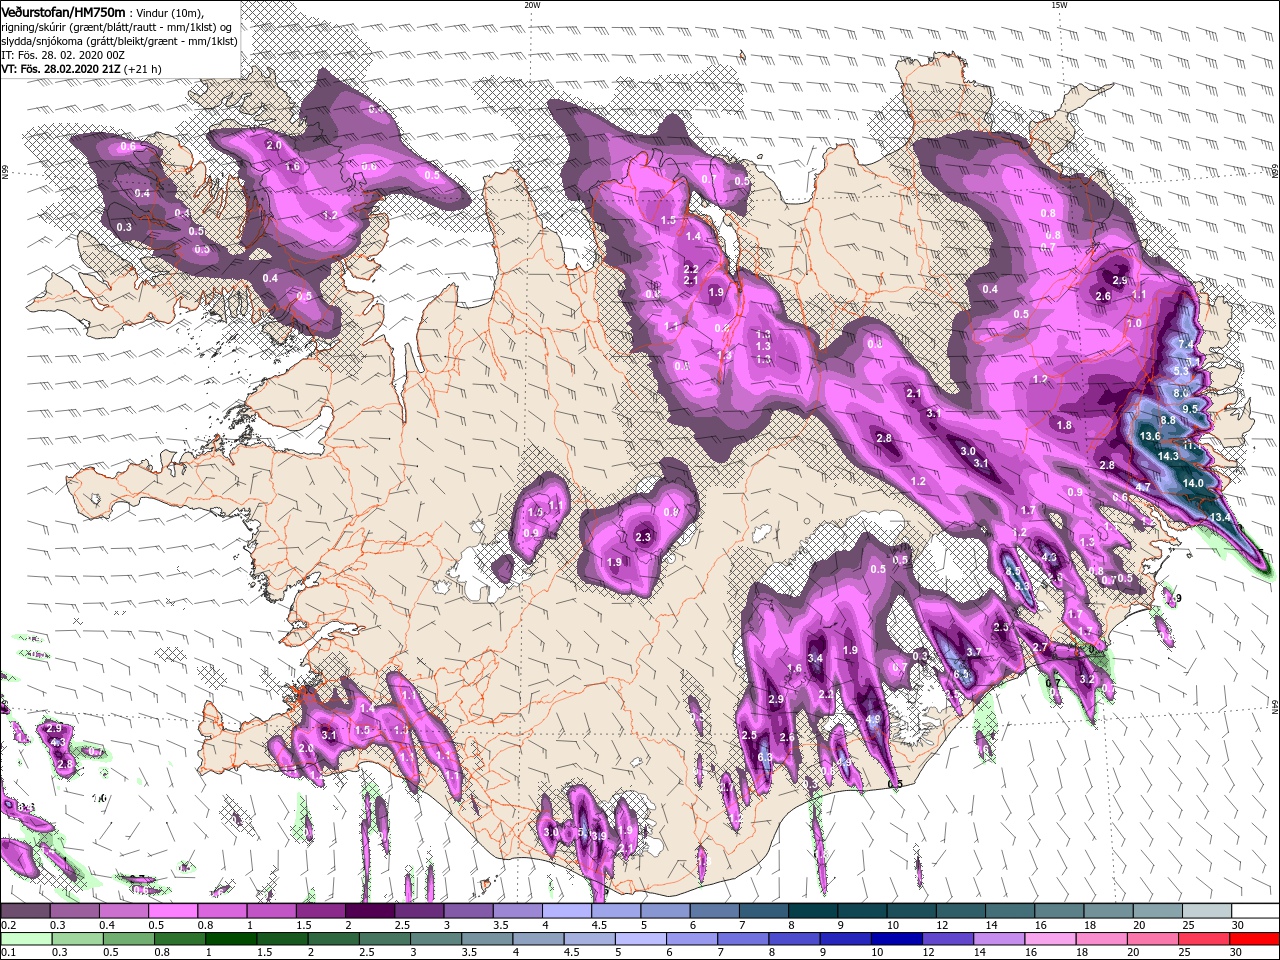Image resolution: width=1280 pixels, height=960 pixels.
Task: Pick the magenta 1 swatch in snow legend
Action: tap(271, 911)
